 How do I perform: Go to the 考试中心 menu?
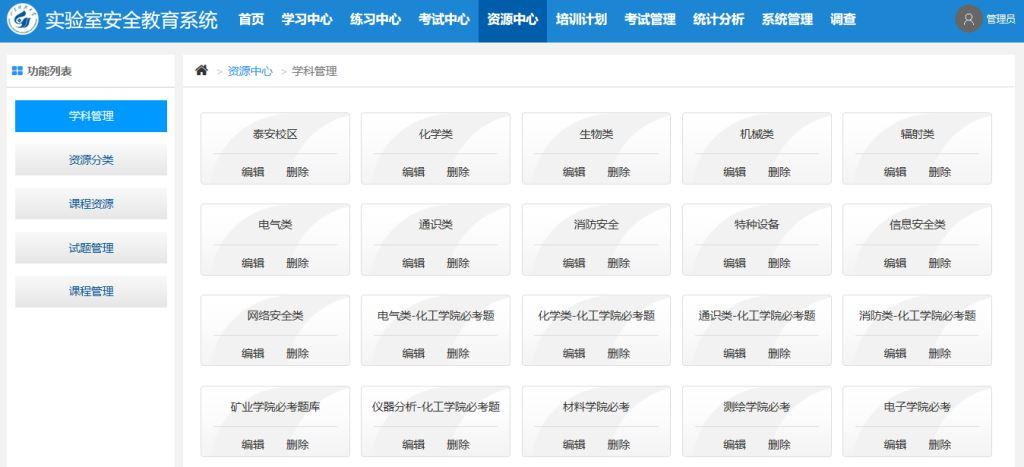[x=444, y=20]
